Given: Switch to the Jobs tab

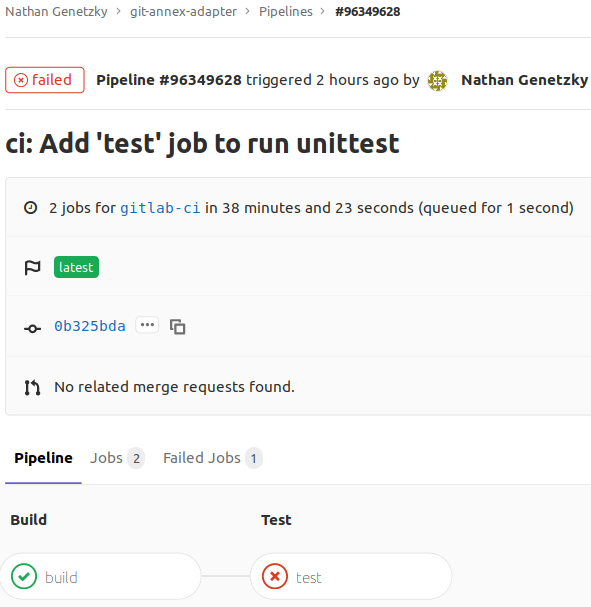Looking at the screenshot, I should point(117,458).
